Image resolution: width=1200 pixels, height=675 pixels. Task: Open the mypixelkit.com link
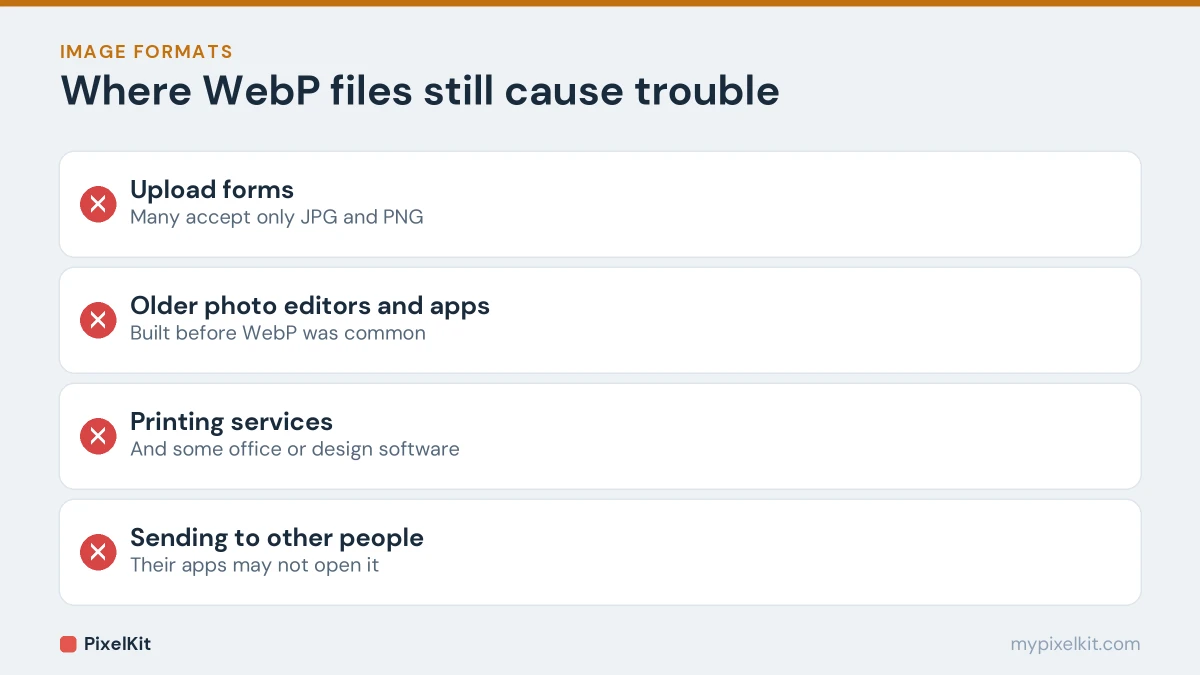click(x=1075, y=644)
